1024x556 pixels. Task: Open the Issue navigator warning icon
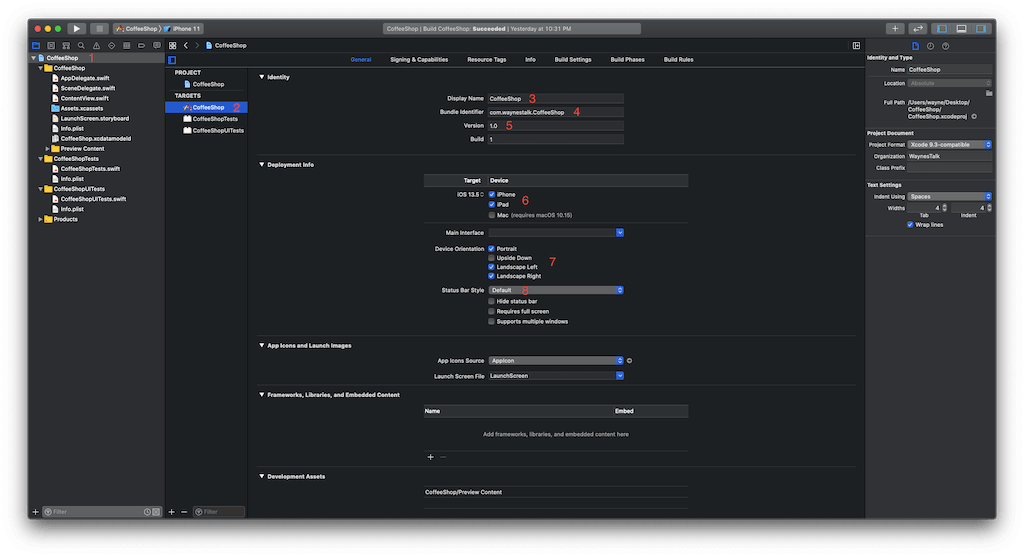pos(96,46)
